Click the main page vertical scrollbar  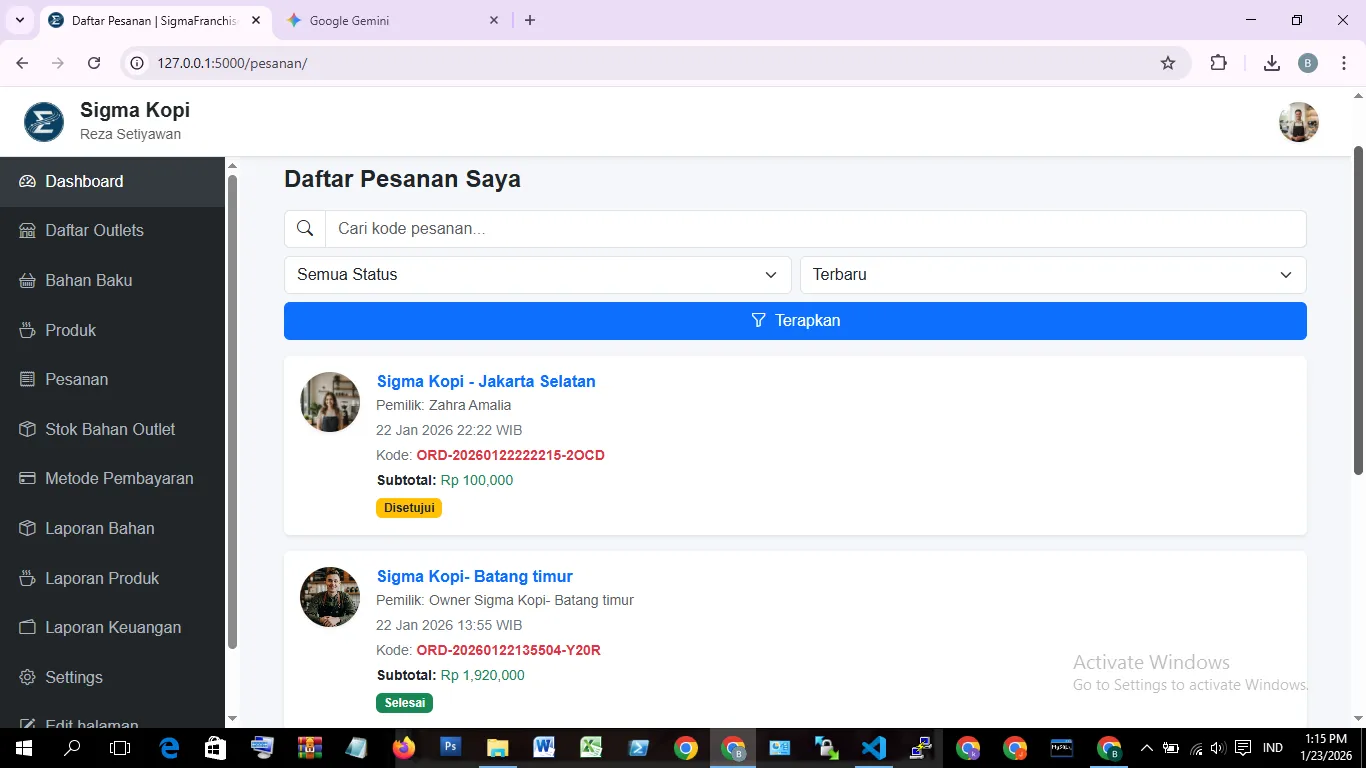pyautogui.click(x=1358, y=310)
